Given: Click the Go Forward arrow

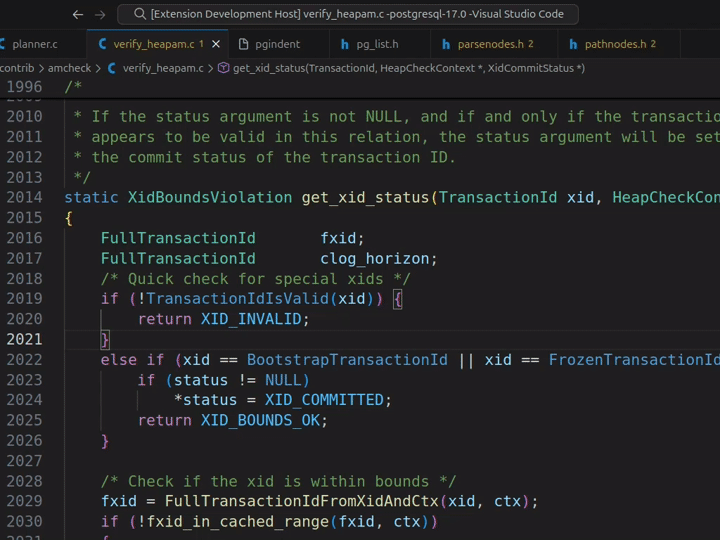Looking at the screenshot, I should point(100,14).
